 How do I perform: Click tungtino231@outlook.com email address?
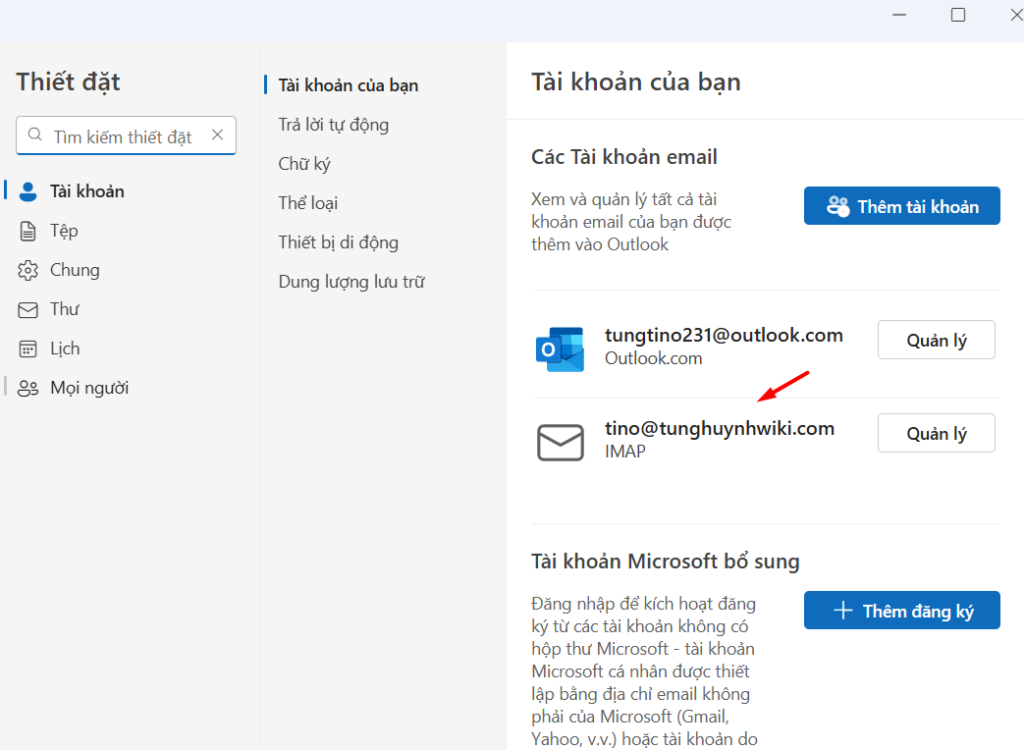pos(724,335)
